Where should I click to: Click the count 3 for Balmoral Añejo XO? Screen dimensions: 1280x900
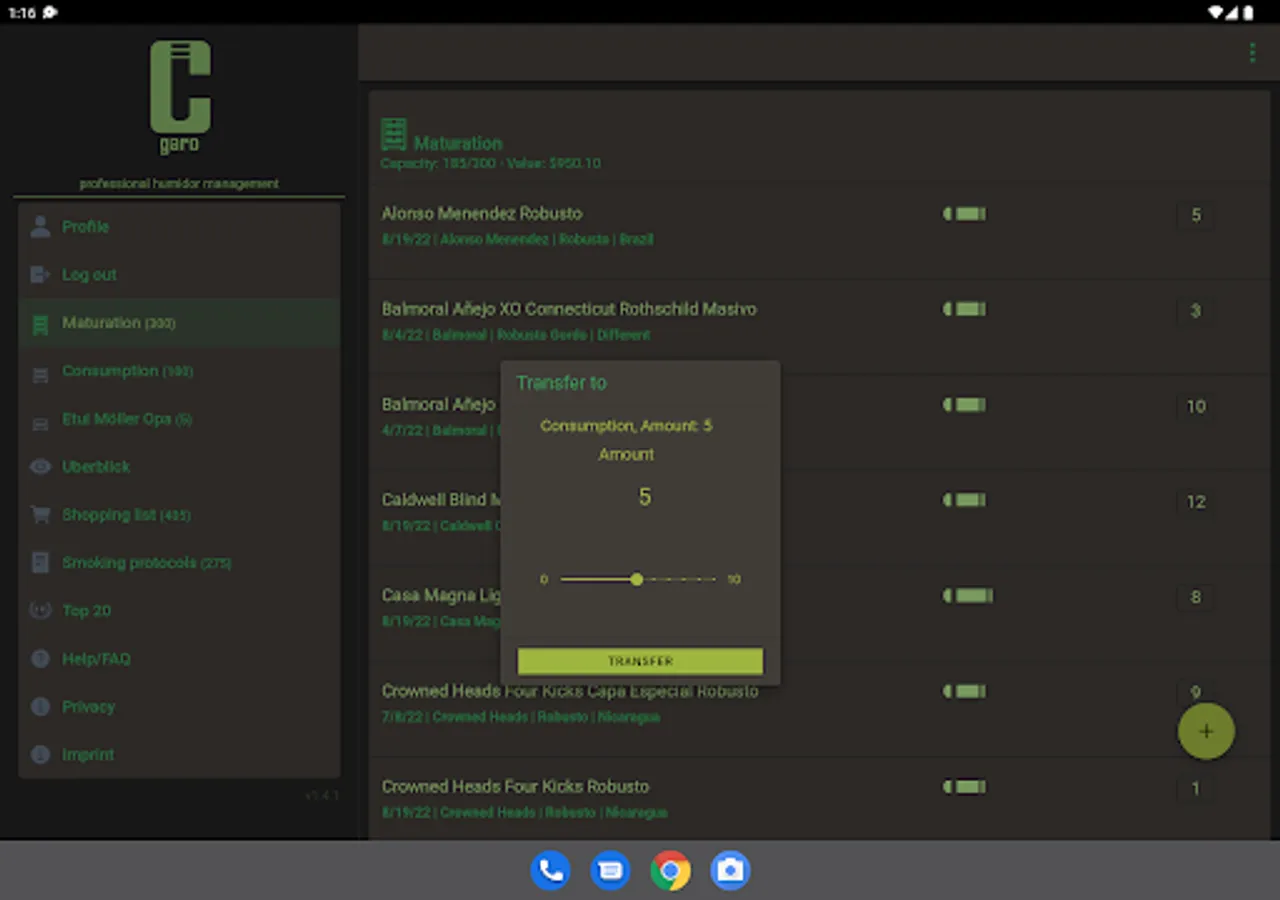pyautogui.click(x=1196, y=311)
